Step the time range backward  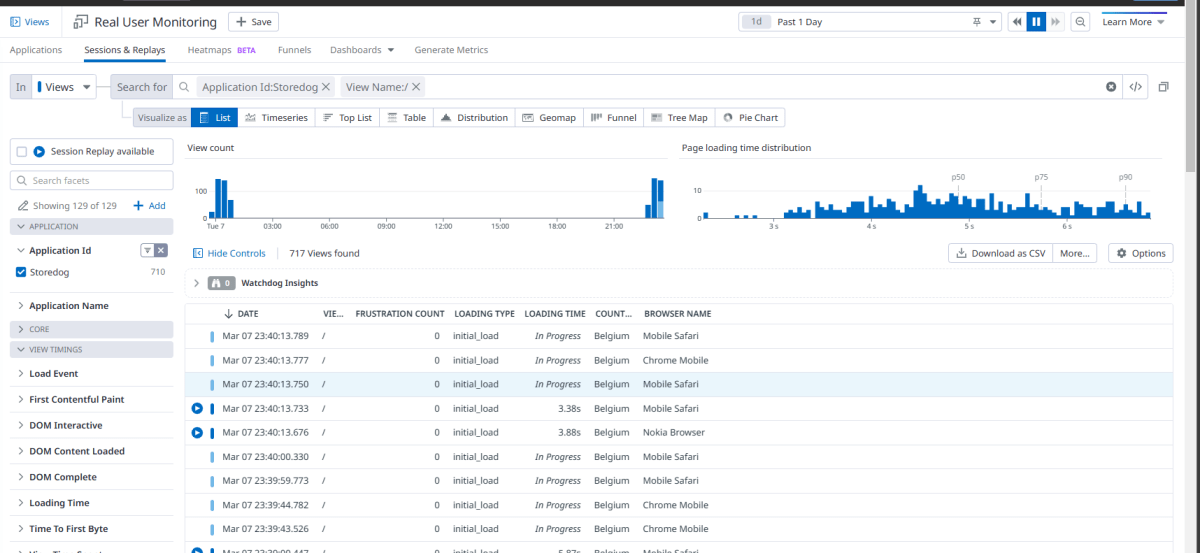point(1017,22)
